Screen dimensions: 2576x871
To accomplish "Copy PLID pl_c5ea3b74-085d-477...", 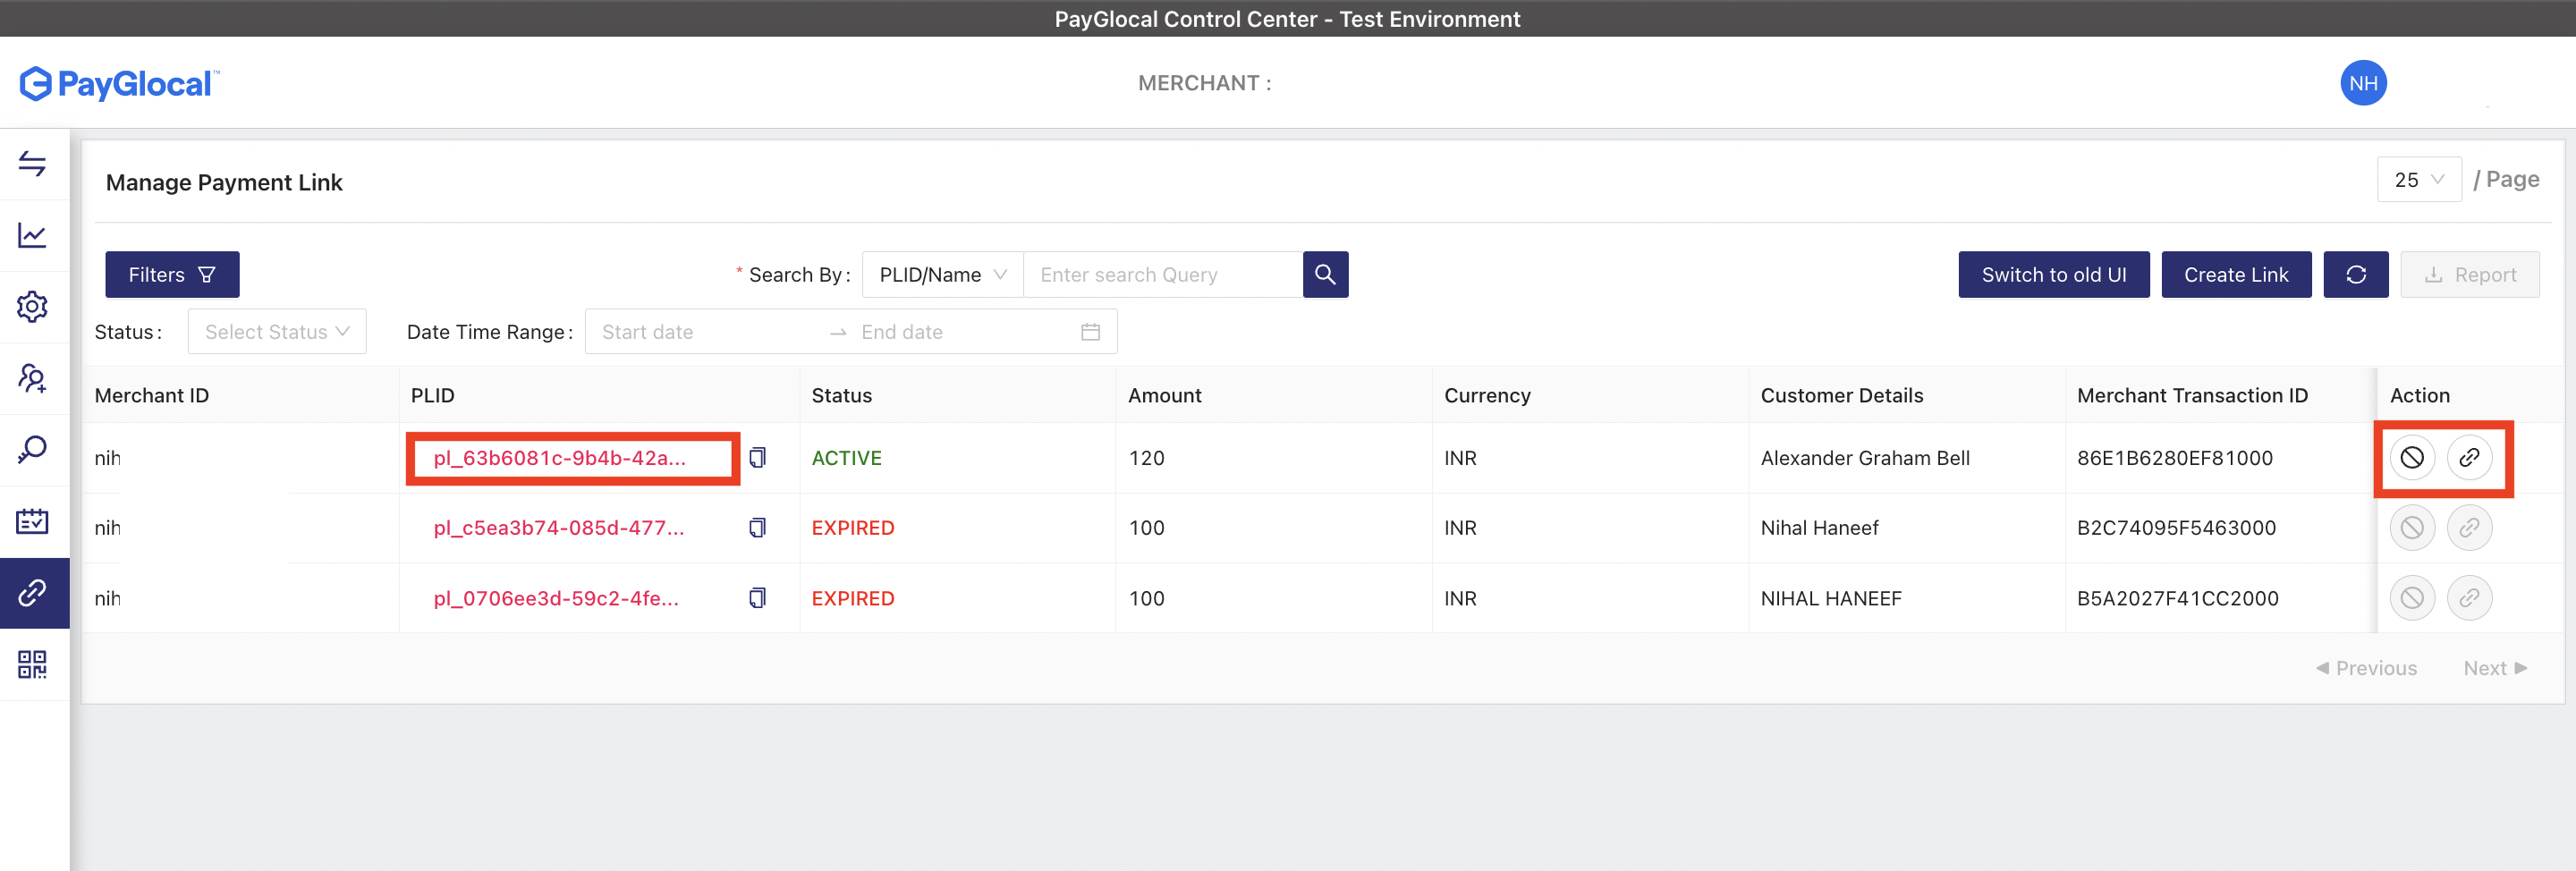I will point(758,528).
